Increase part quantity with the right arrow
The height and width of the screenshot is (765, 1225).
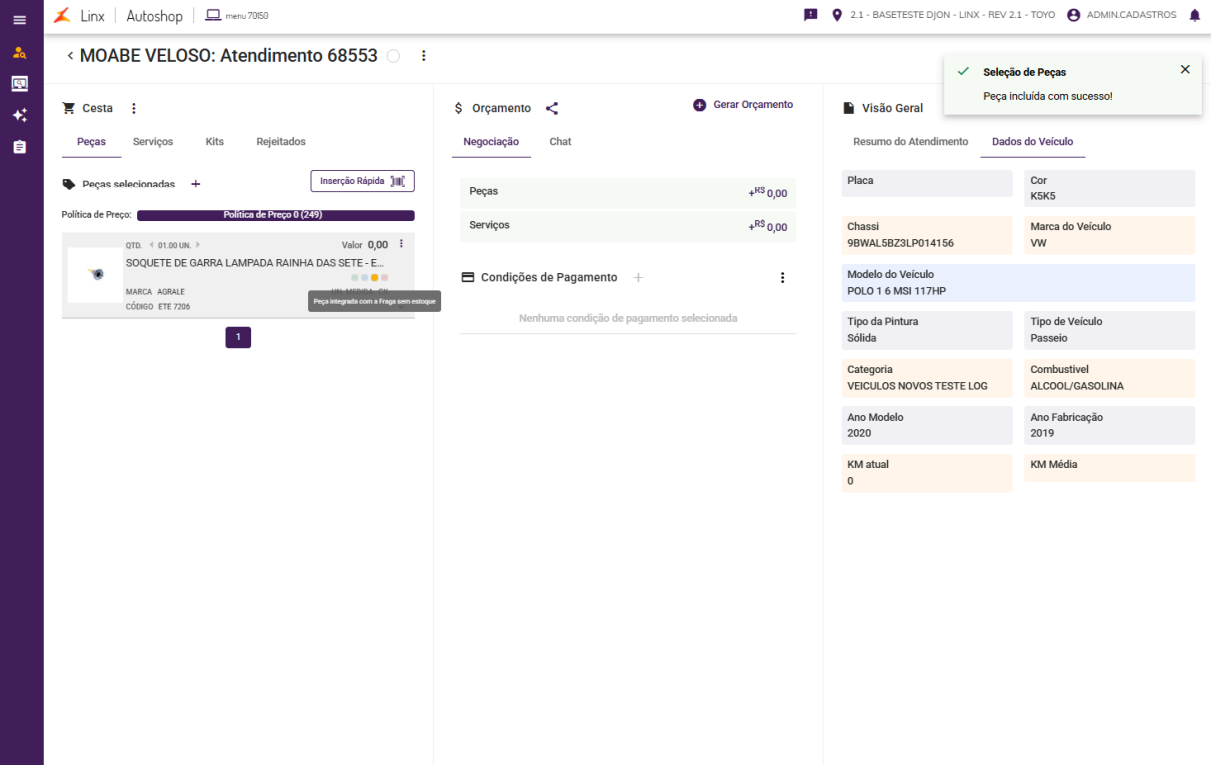[198, 245]
